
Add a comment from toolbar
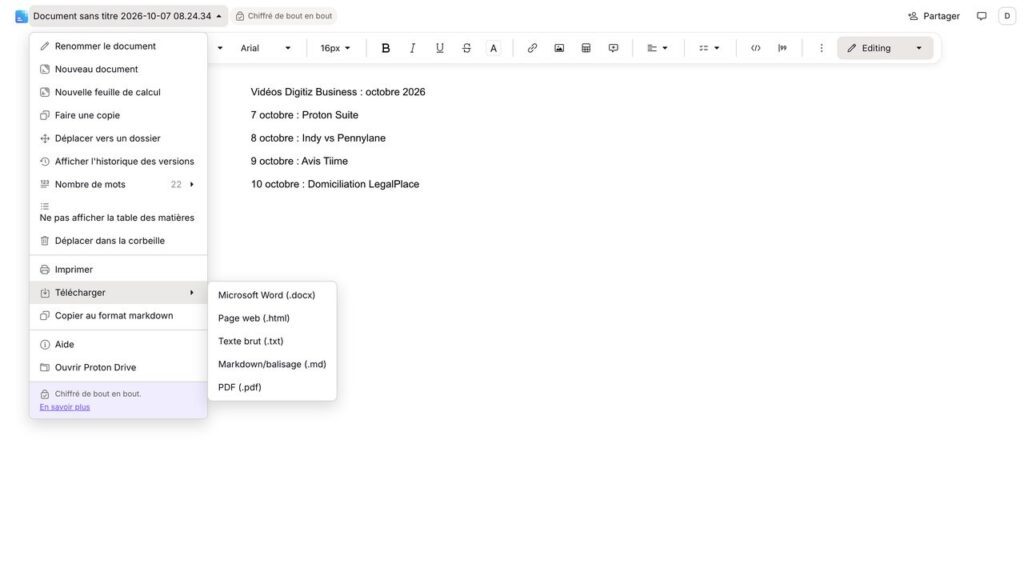point(613,48)
